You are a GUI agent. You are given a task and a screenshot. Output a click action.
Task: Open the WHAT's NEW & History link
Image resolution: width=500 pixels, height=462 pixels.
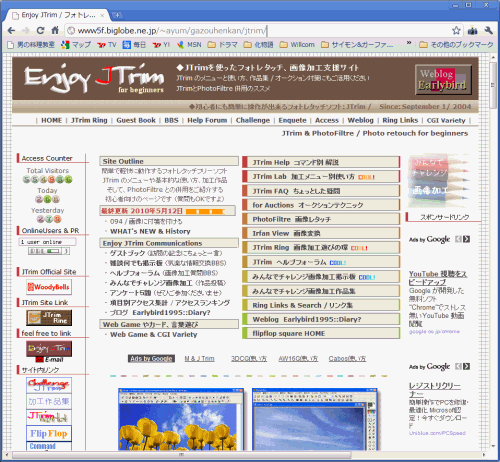pos(150,231)
